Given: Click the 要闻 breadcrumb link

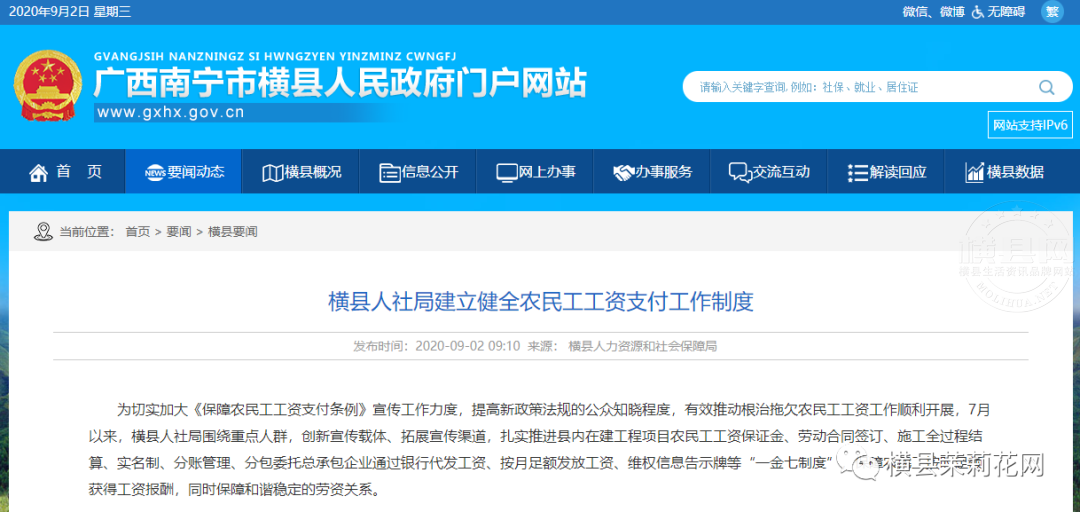Looking at the screenshot, I should click(178, 232).
